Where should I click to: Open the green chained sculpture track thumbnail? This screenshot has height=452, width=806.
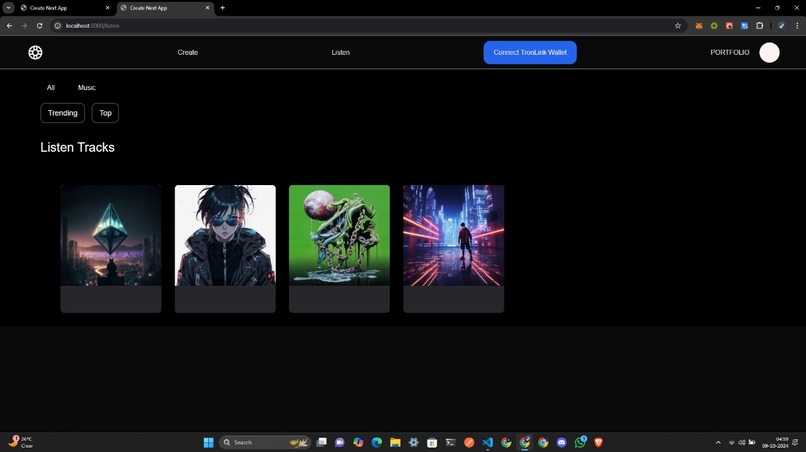point(339,236)
